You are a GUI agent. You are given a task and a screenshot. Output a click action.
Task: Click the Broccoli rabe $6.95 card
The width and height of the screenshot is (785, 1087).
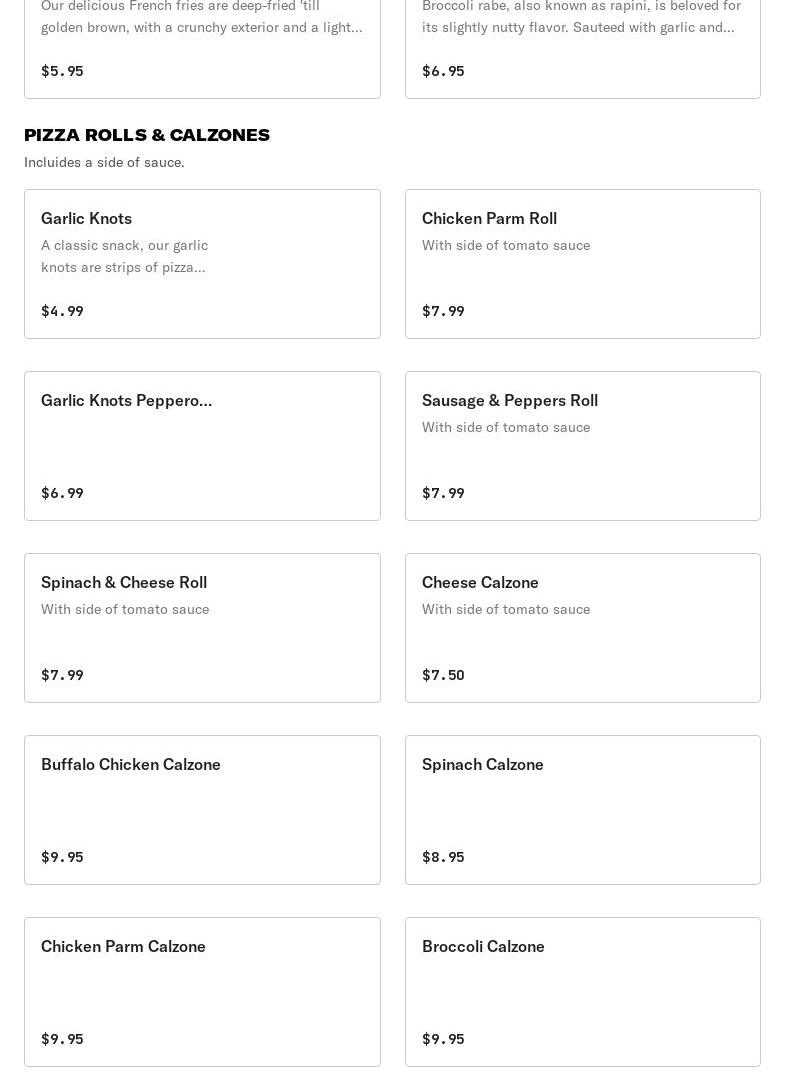point(582,50)
